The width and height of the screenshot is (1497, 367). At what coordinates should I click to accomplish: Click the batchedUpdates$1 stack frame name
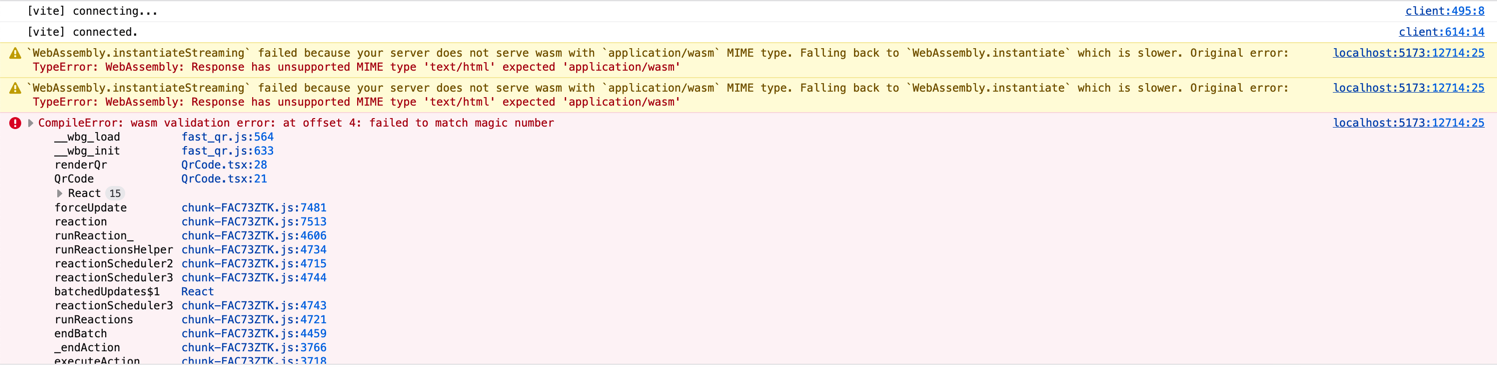[107, 291]
